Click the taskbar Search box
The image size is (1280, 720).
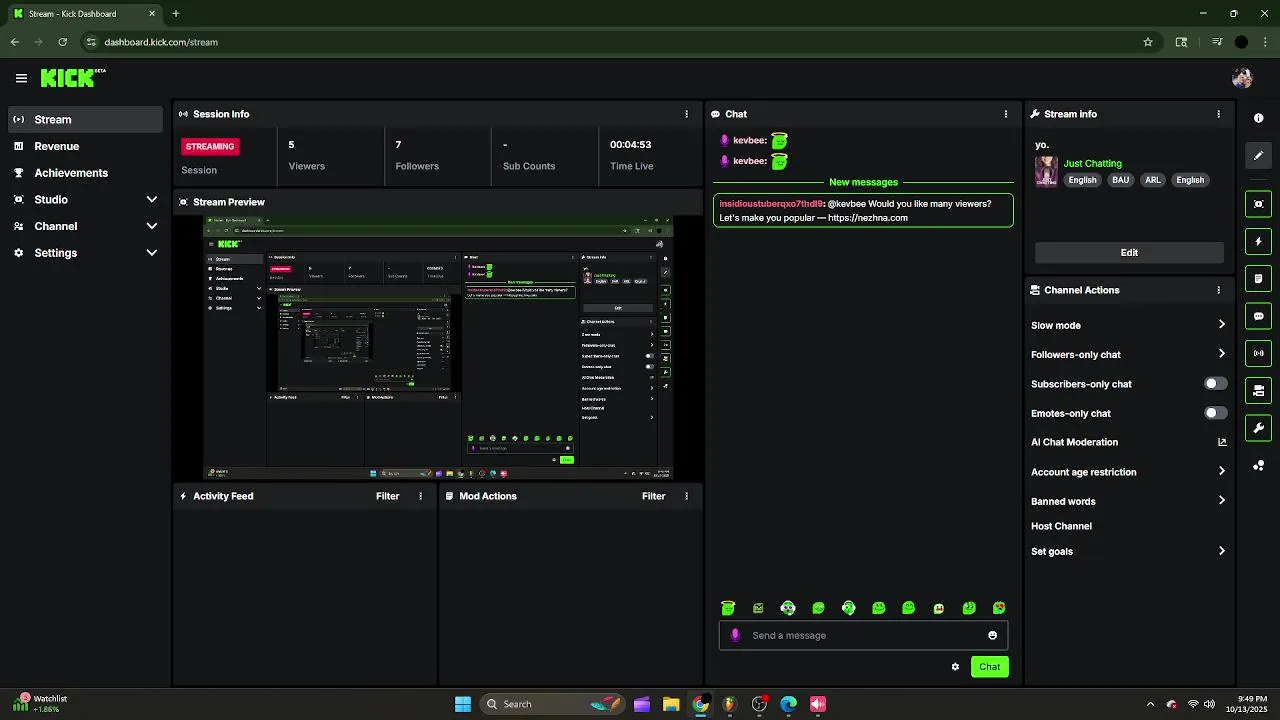tap(552, 704)
